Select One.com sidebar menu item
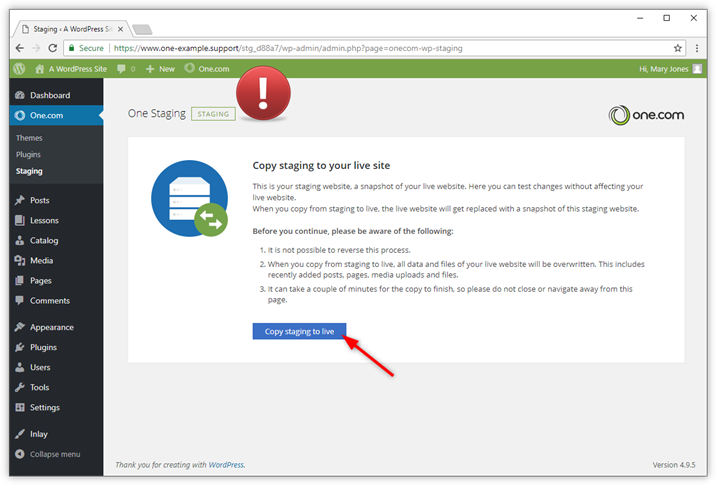The width and height of the screenshot is (716, 485). click(56, 116)
